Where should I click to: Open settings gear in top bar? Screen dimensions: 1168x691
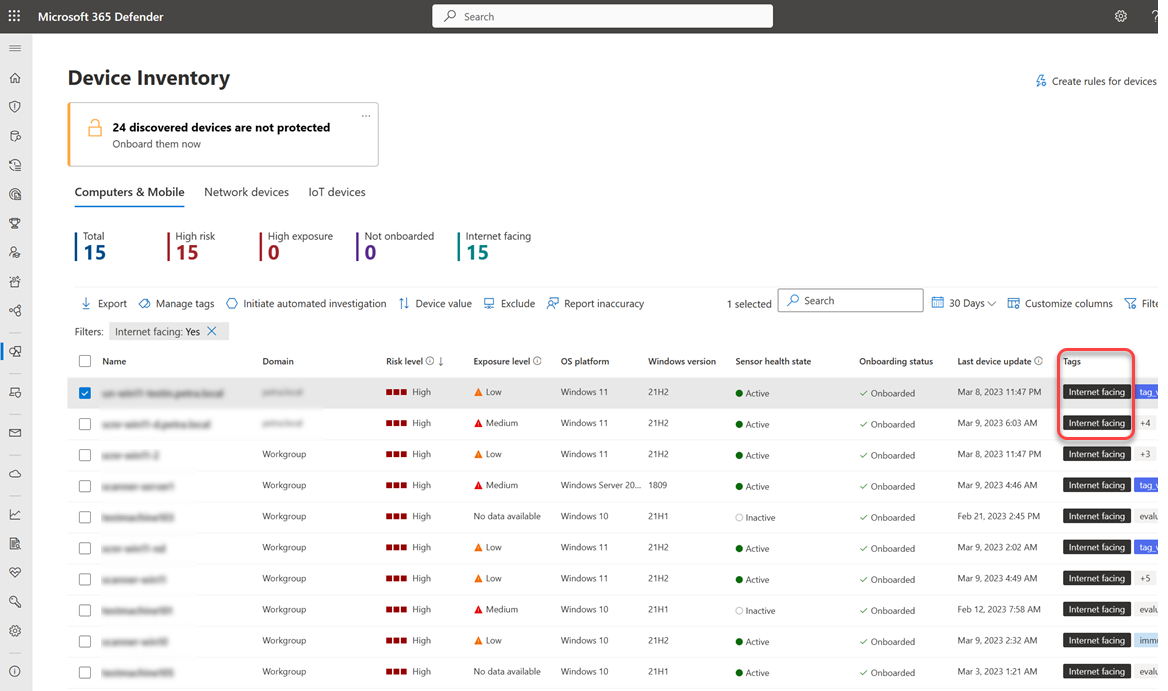point(1120,16)
